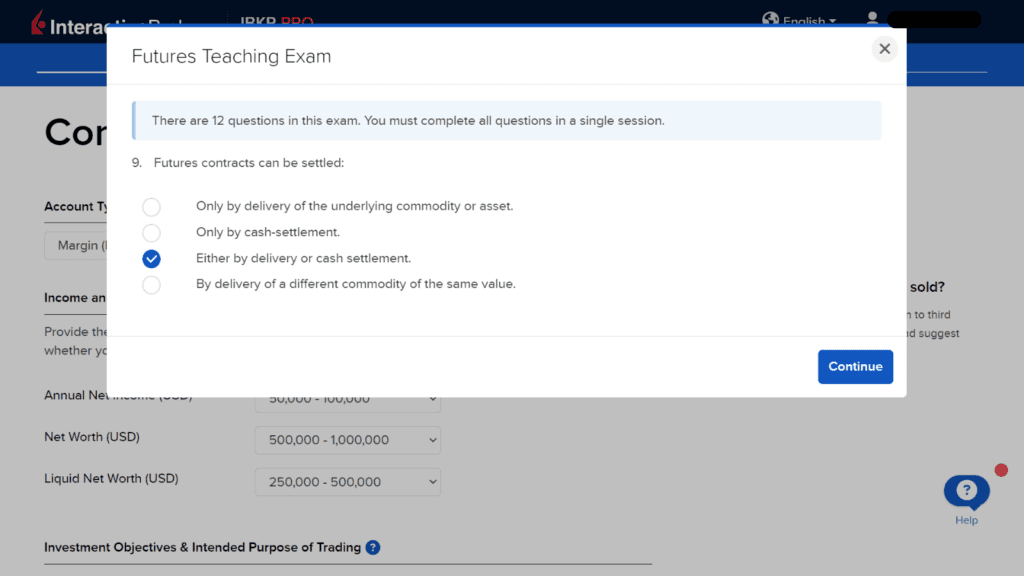Reselect 'Either by delivery or cash settlement'
Screen dimensions: 1024x576
pos(151,258)
